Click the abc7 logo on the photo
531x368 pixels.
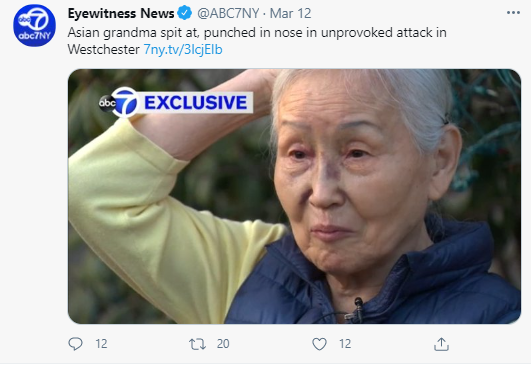(x=119, y=102)
